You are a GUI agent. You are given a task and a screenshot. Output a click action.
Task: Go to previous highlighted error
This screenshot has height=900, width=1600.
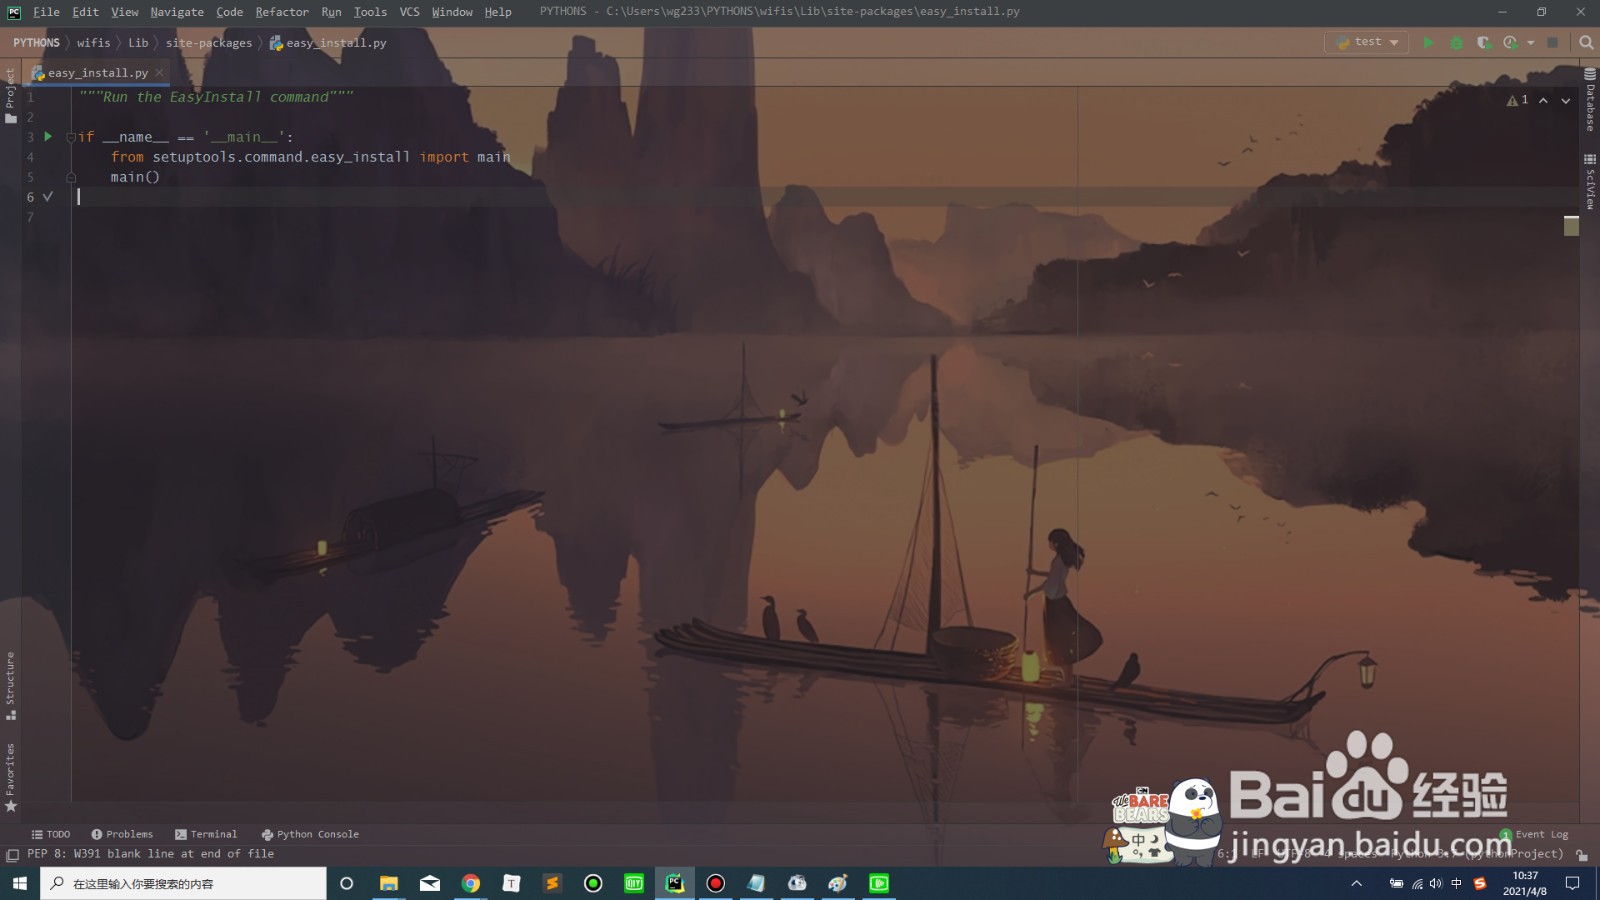tap(1543, 100)
